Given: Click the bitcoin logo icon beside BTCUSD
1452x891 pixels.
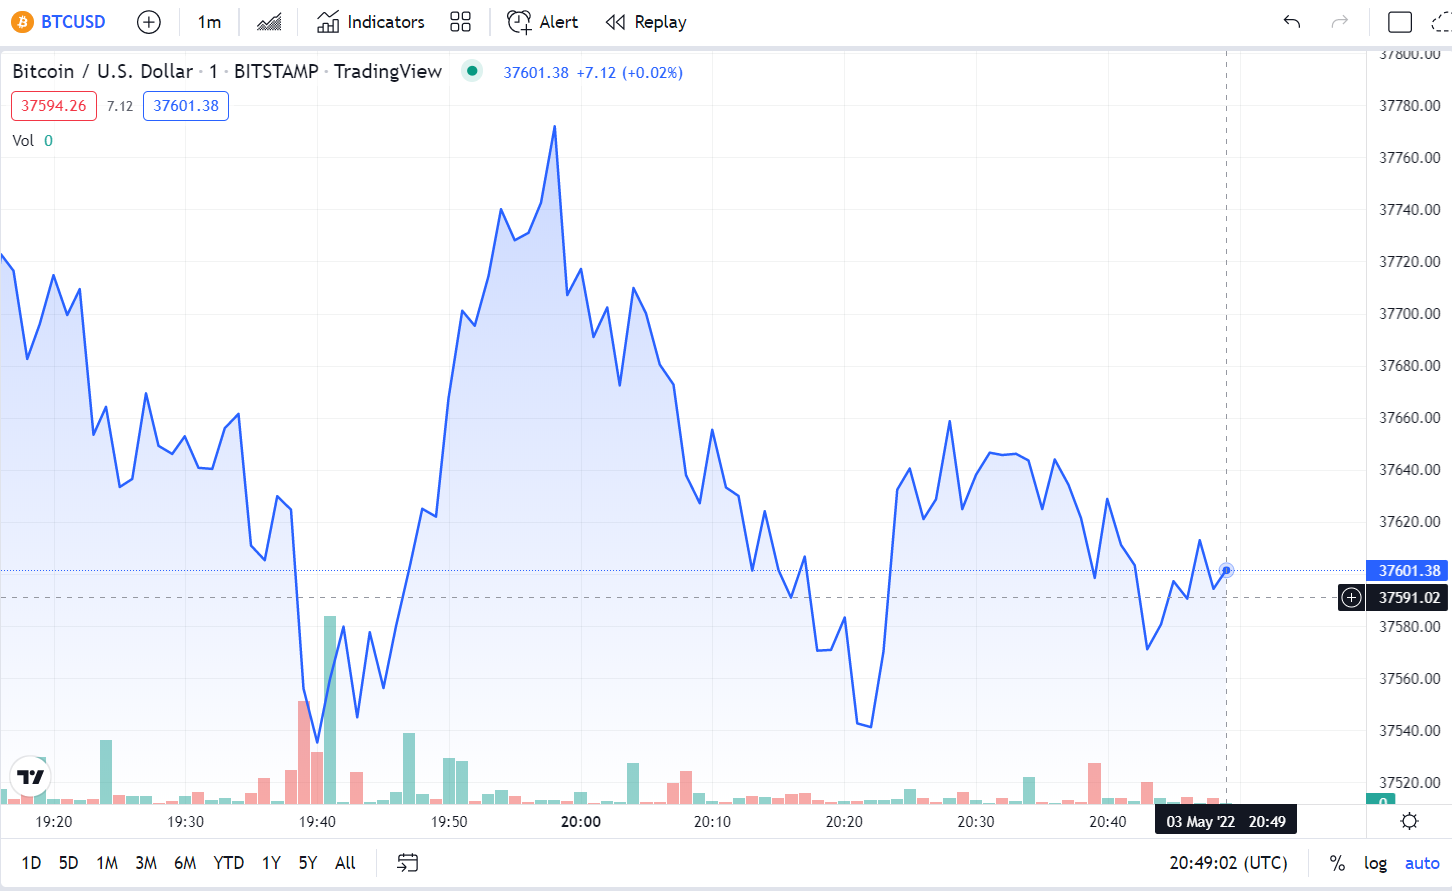Looking at the screenshot, I should point(22,22).
